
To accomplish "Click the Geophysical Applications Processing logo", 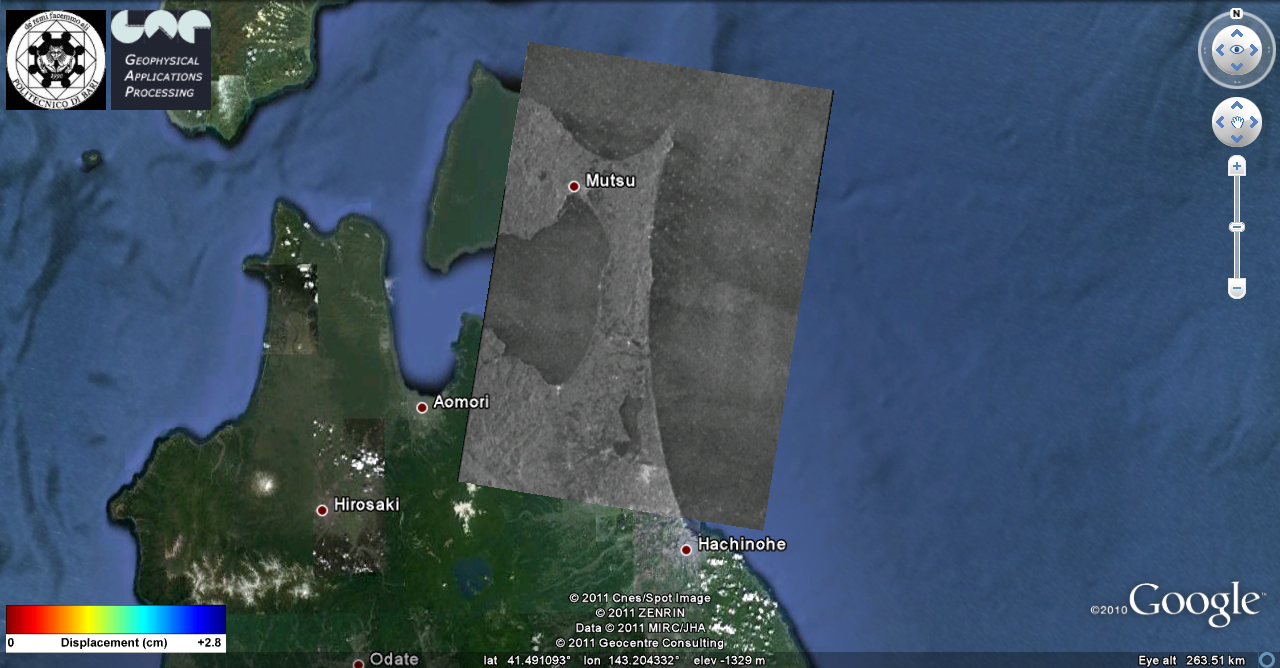I will [x=161, y=60].
